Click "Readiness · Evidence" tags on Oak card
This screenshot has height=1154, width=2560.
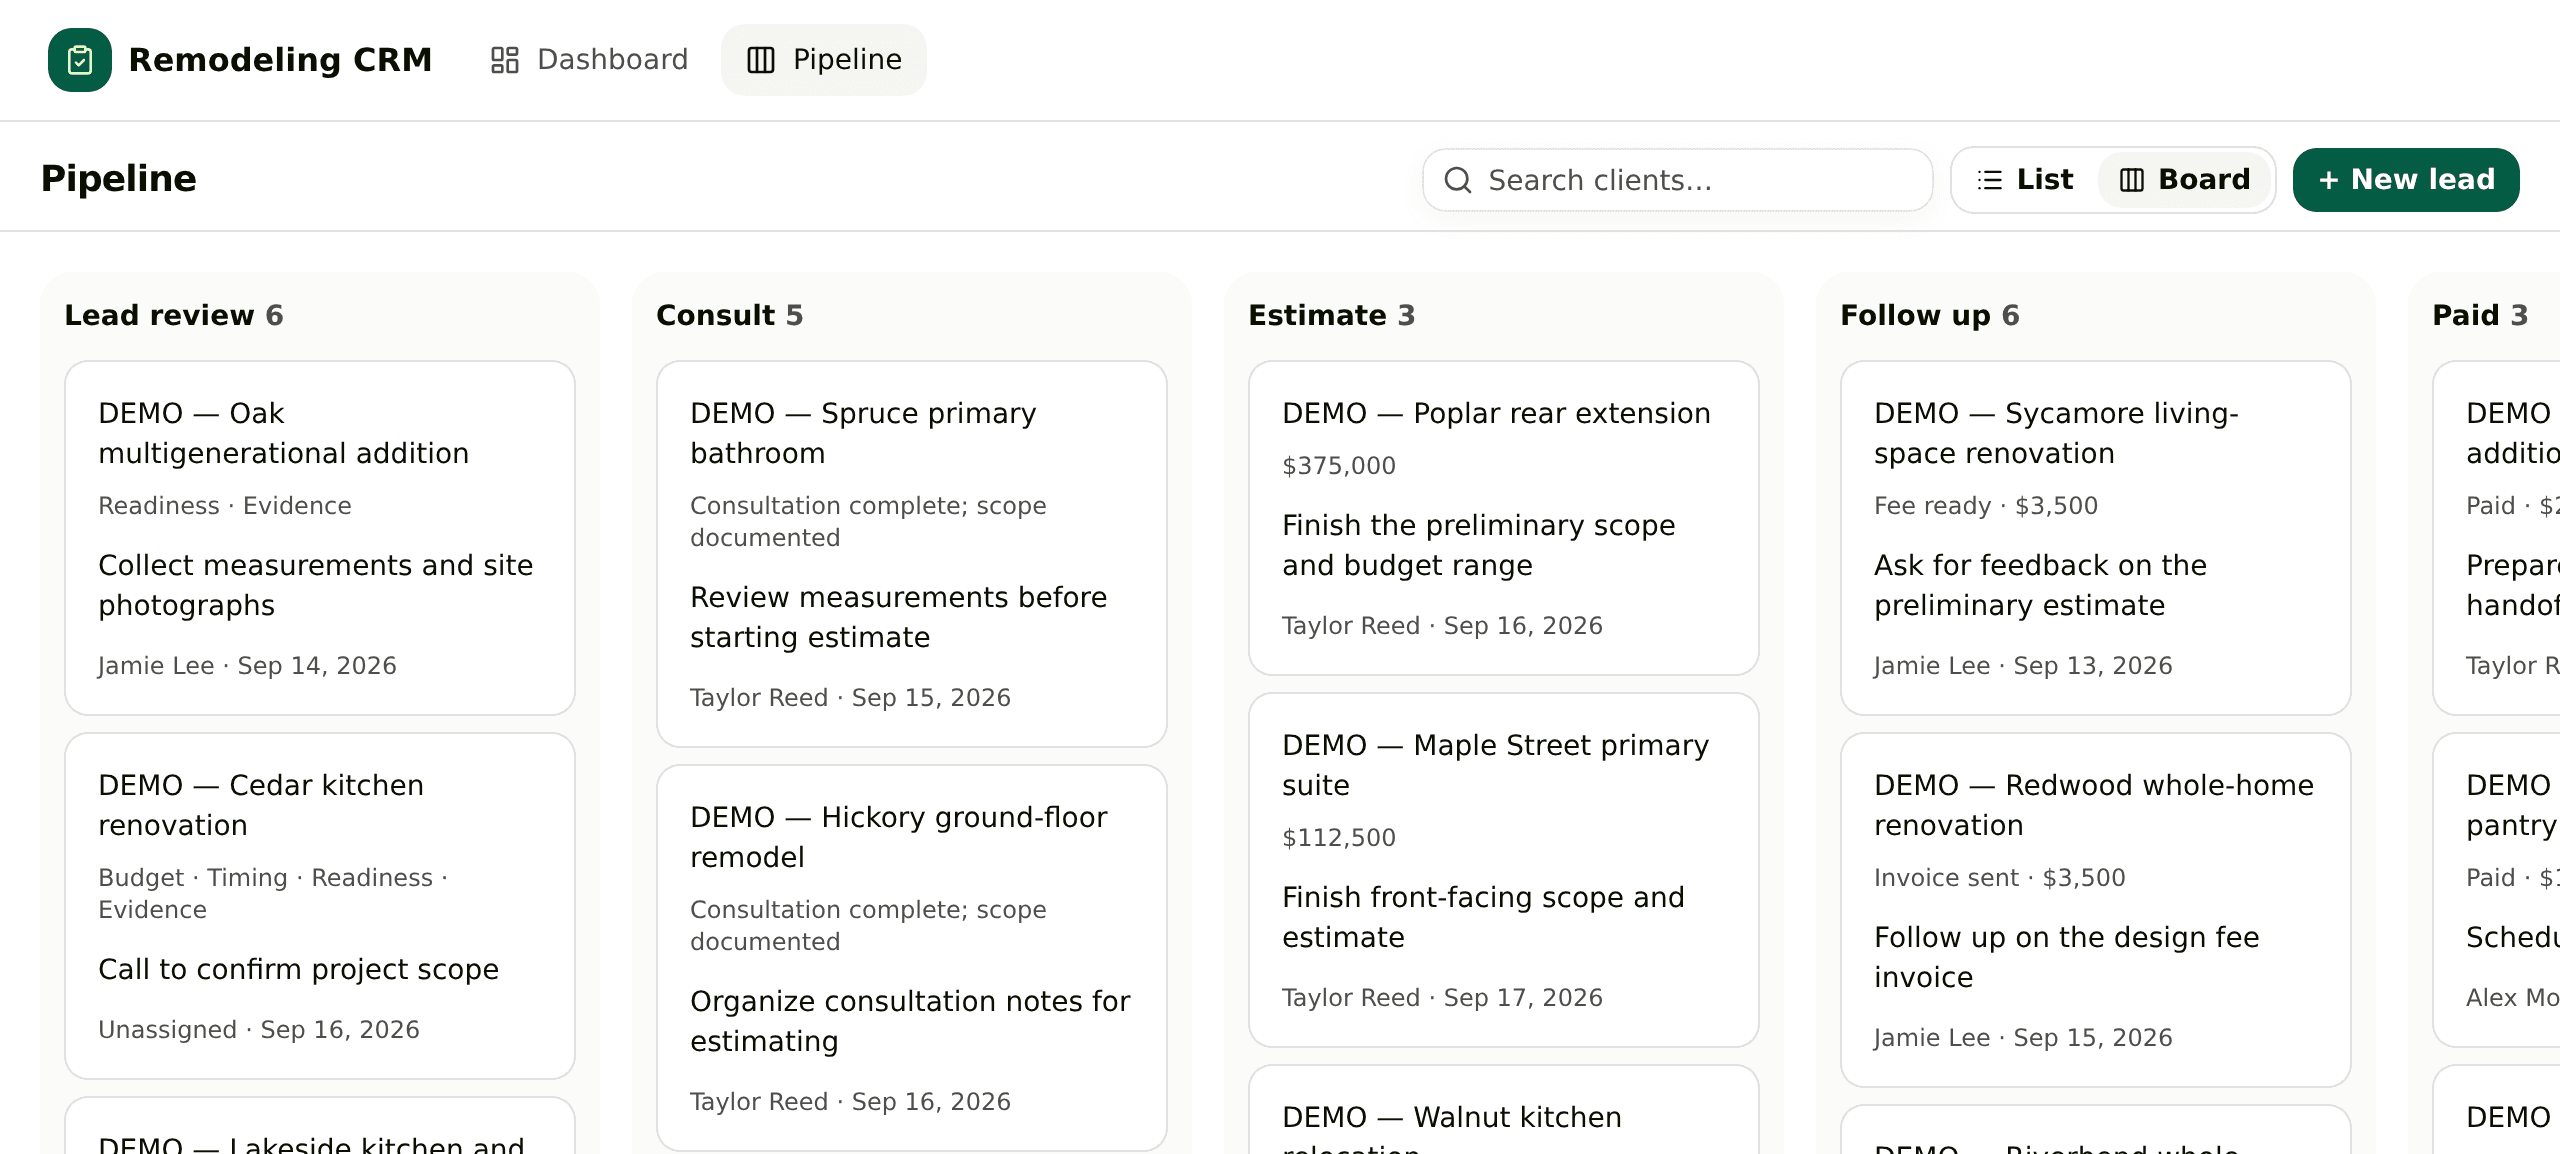coord(225,505)
